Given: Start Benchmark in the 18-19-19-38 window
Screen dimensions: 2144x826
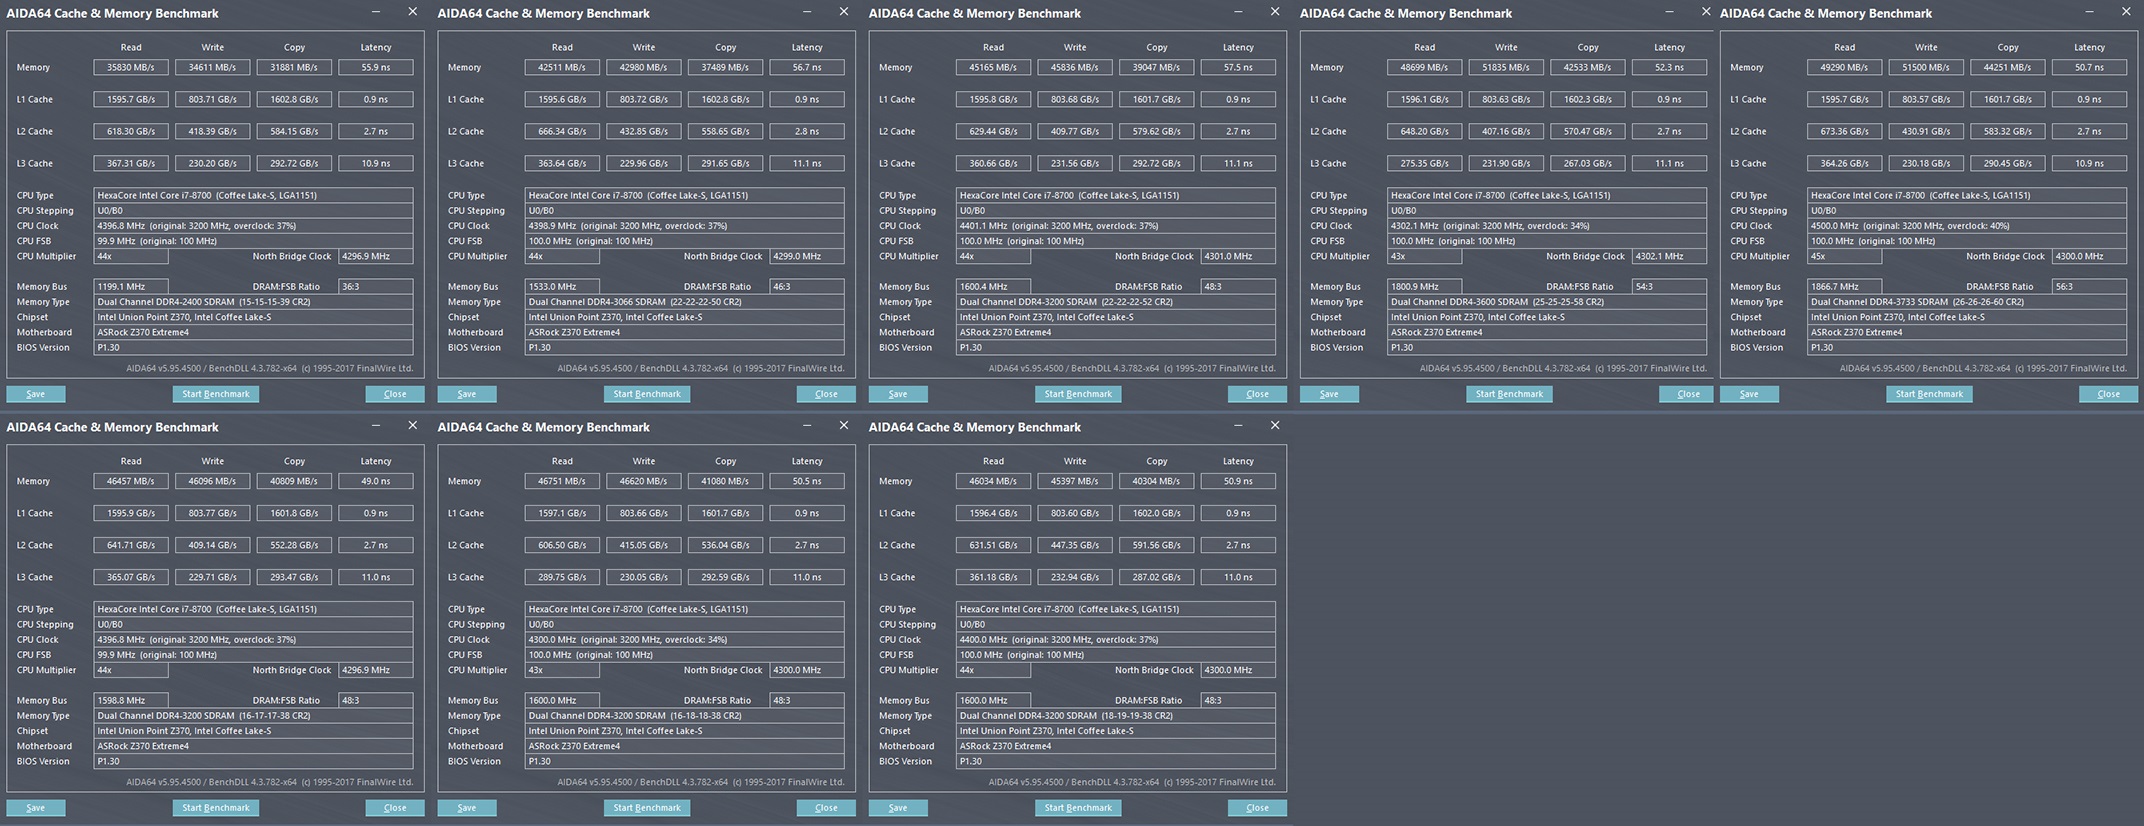Looking at the screenshot, I should pos(1078,808).
